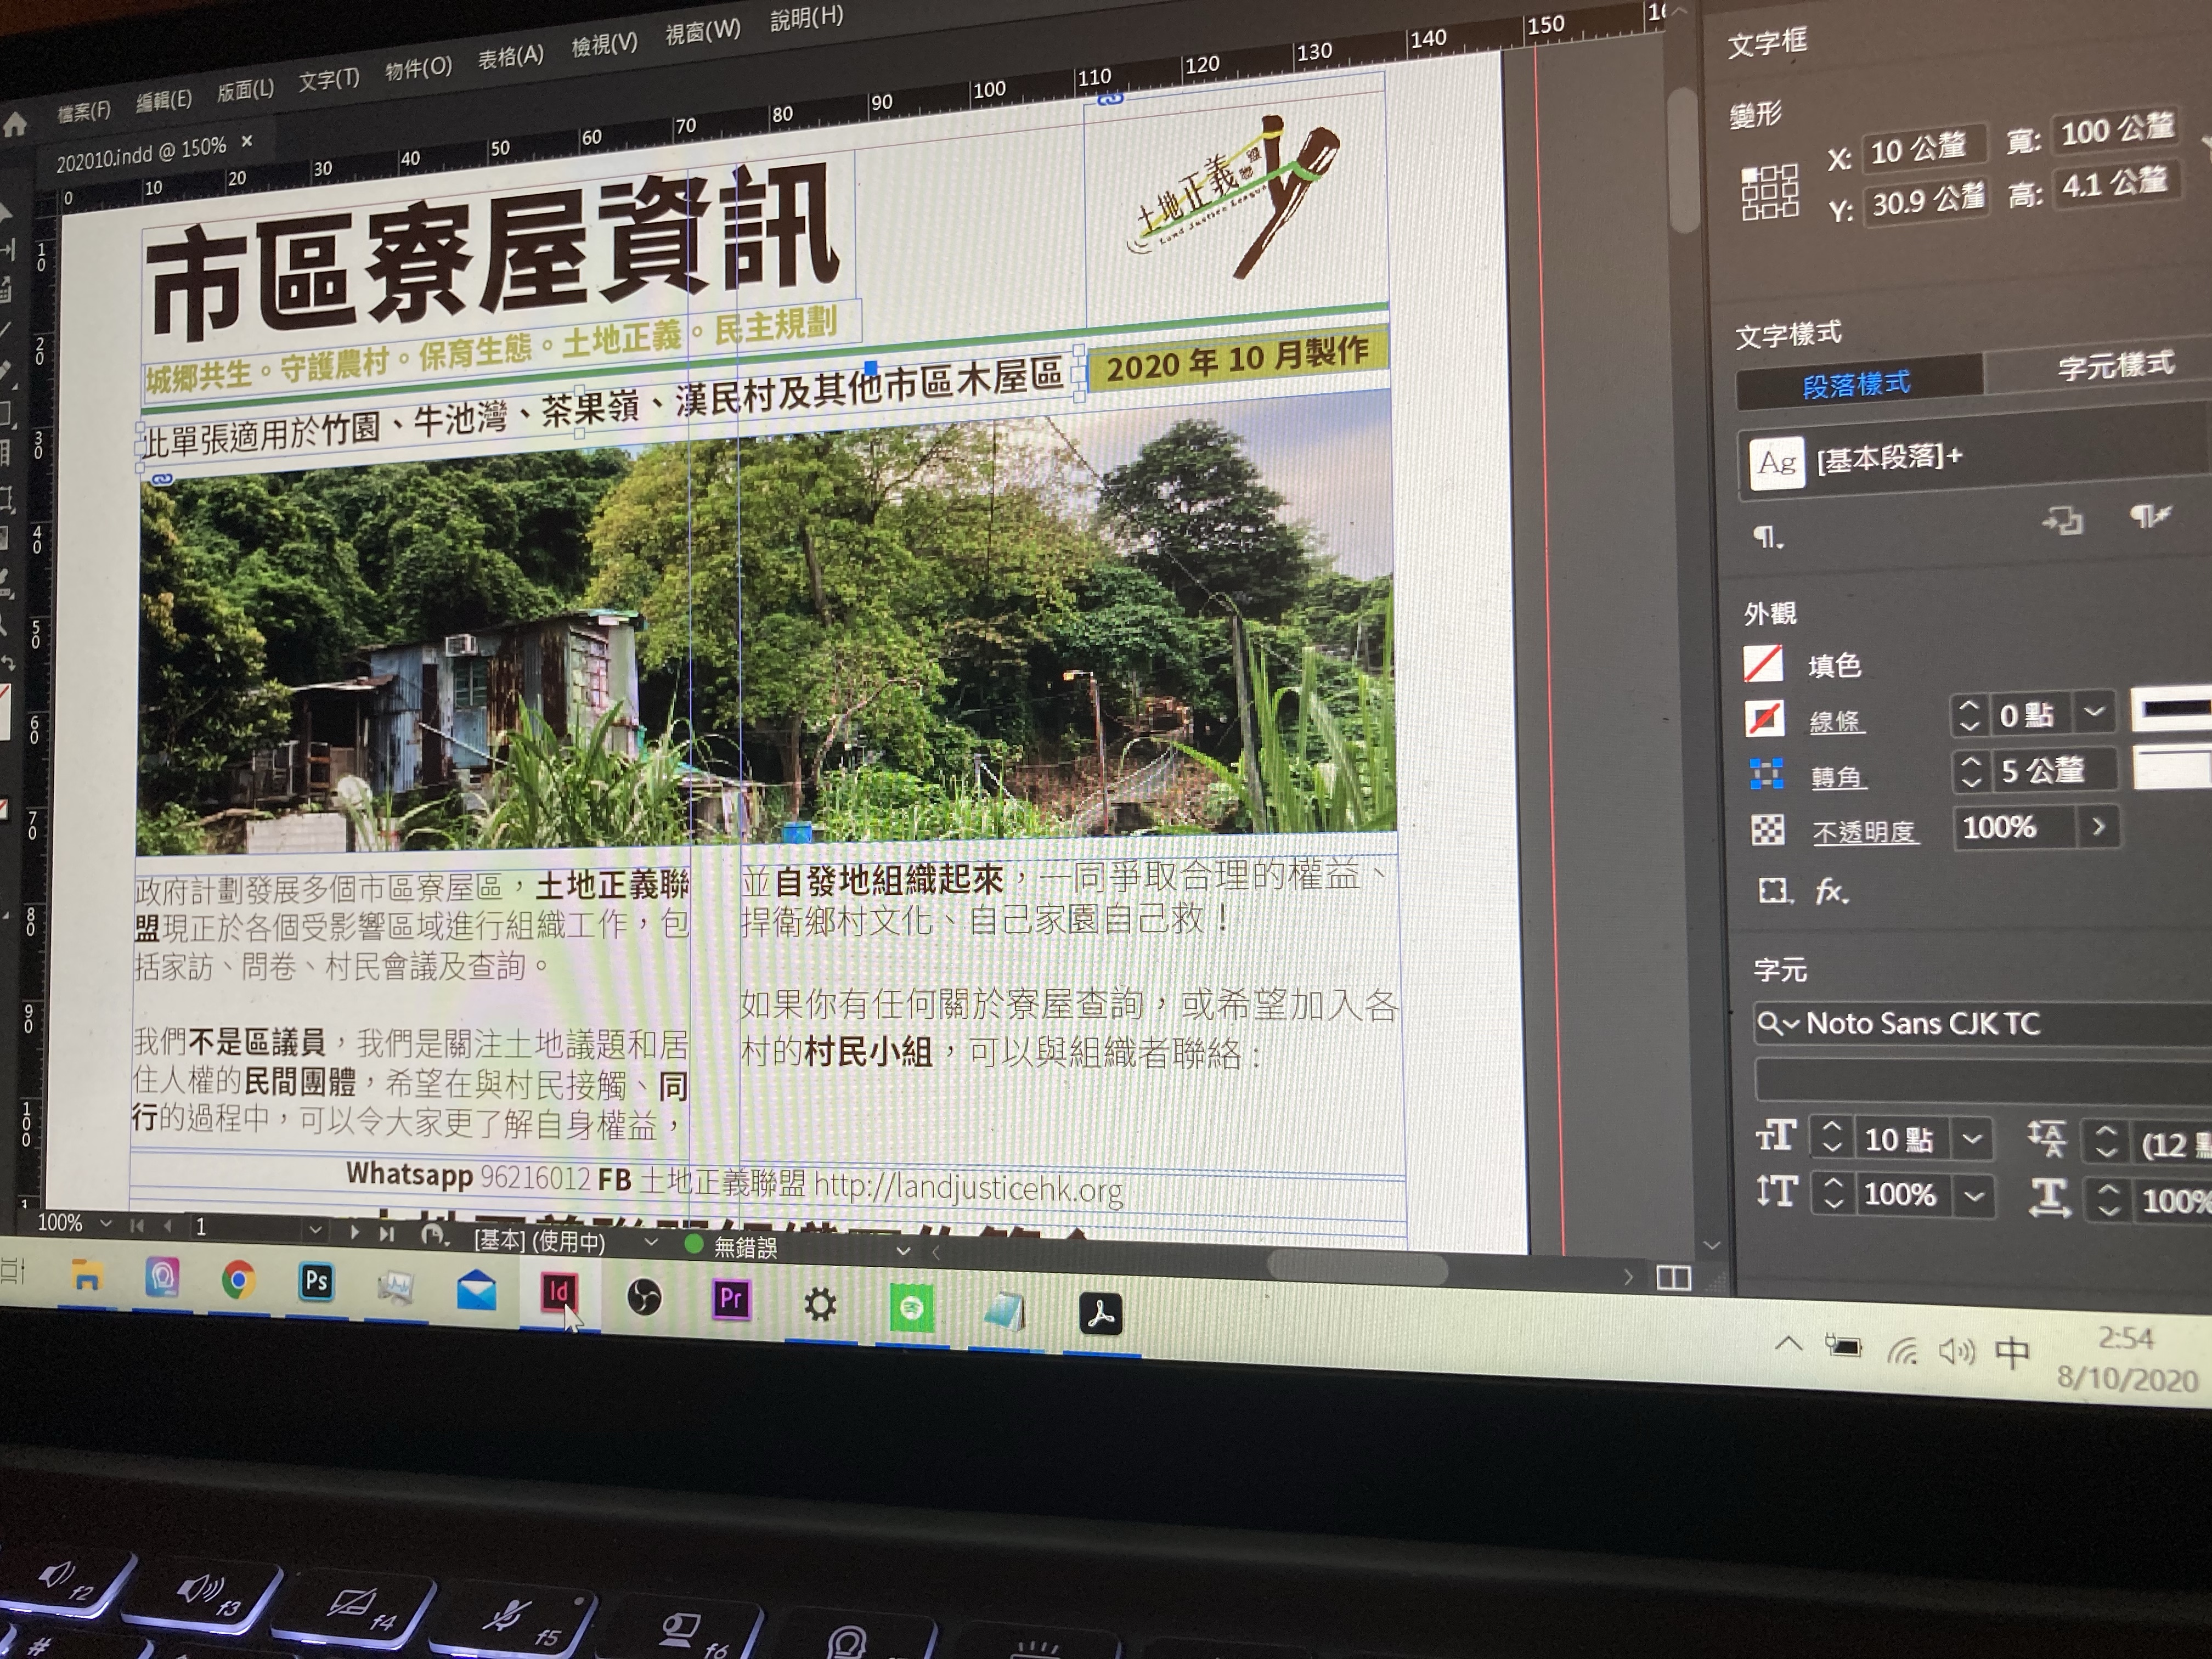This screenshot has width=2212, height=1659.
Task: Open the stroke weight 0 點 dropdown
Action: [2095, 712]
